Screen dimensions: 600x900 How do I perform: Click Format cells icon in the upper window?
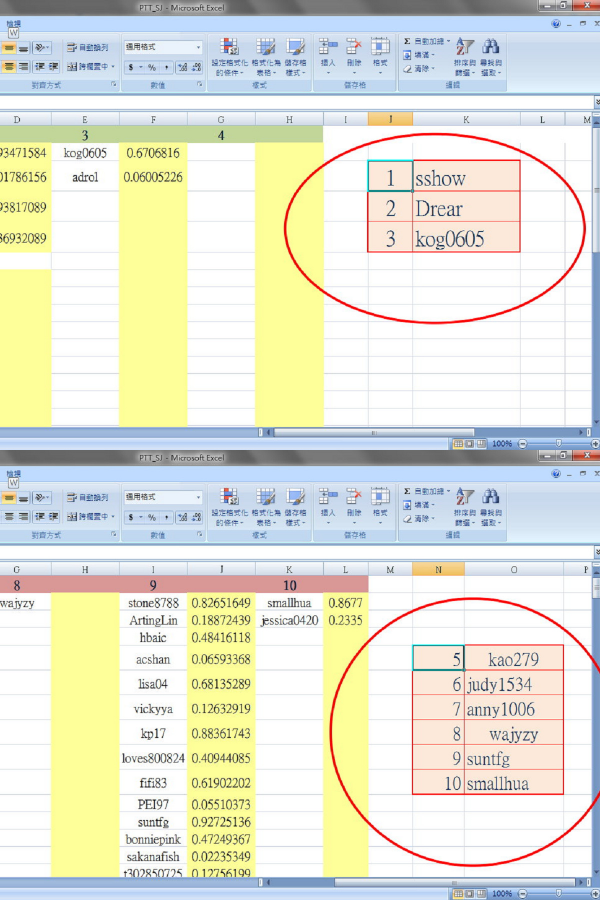click(x=380, y=46)
